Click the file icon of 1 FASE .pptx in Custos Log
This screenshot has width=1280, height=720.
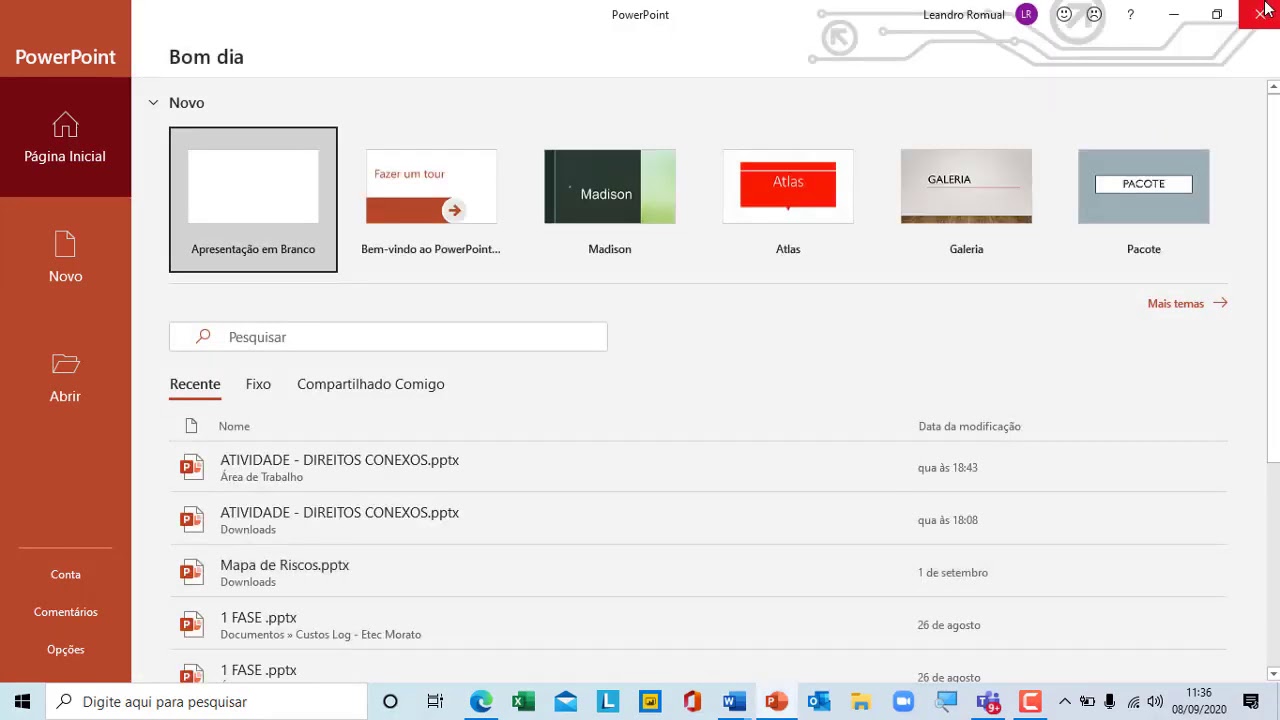click(x=192, y=625)
